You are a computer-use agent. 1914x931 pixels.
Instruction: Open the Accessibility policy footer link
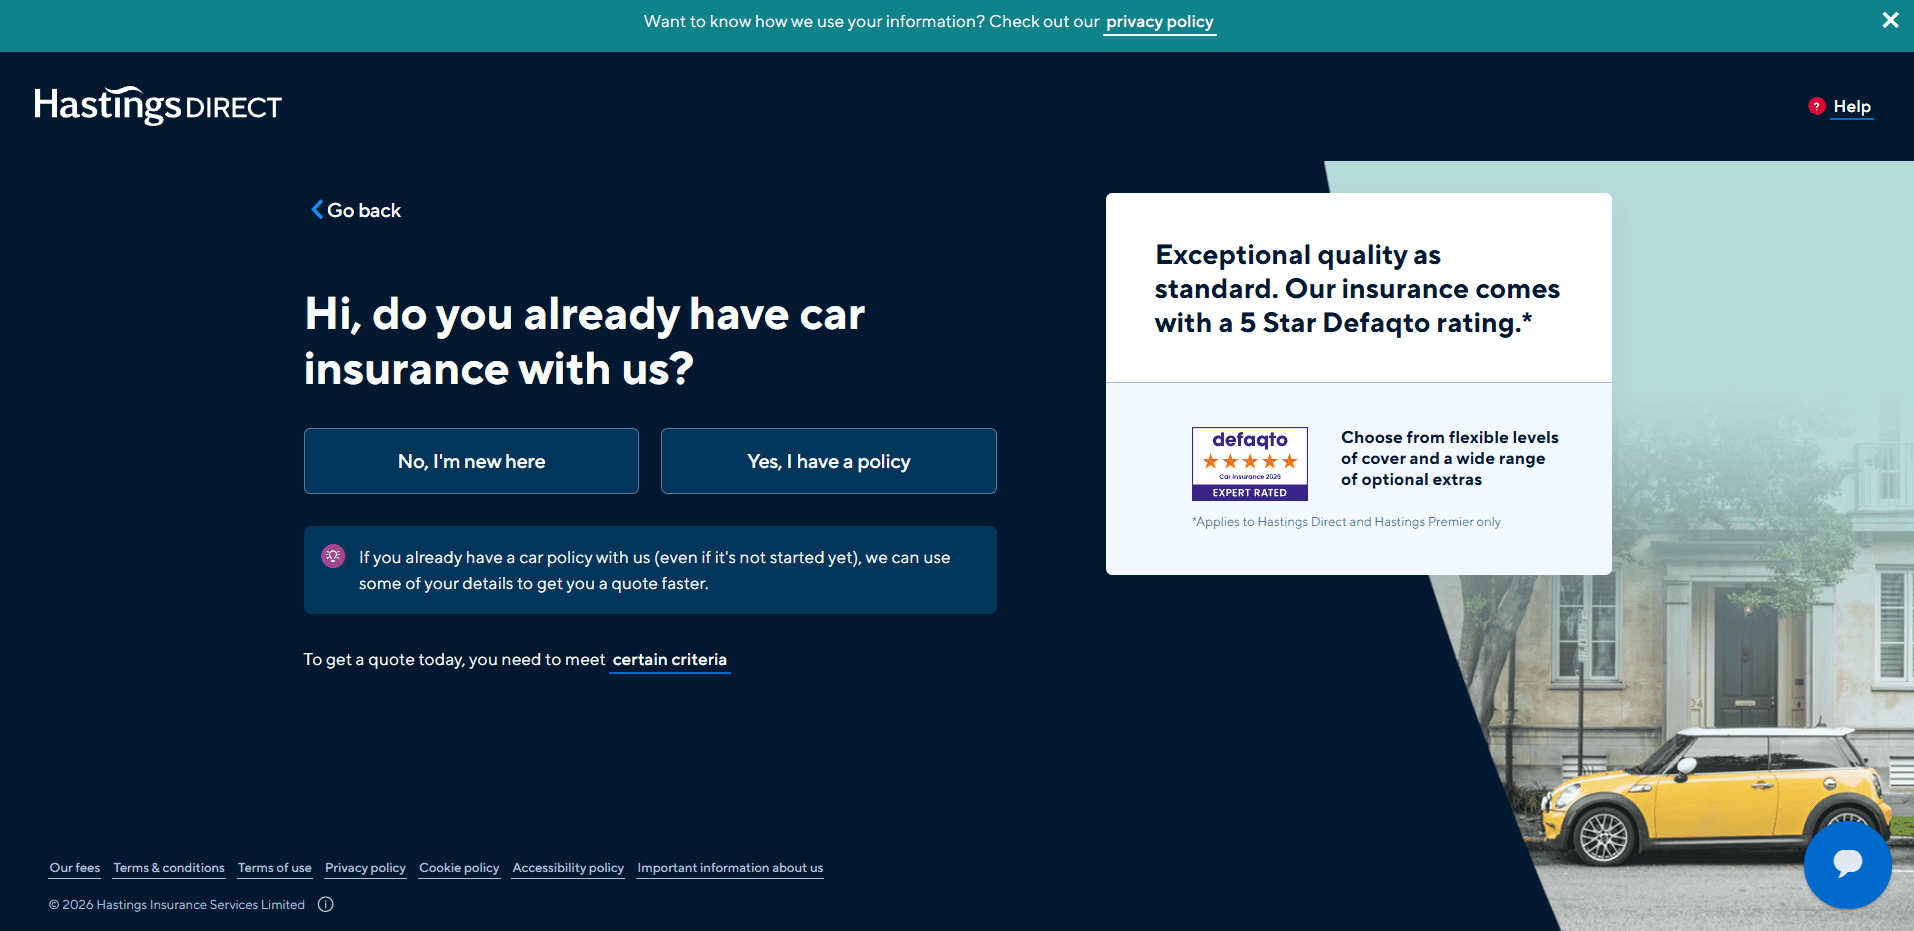point(568,868)
